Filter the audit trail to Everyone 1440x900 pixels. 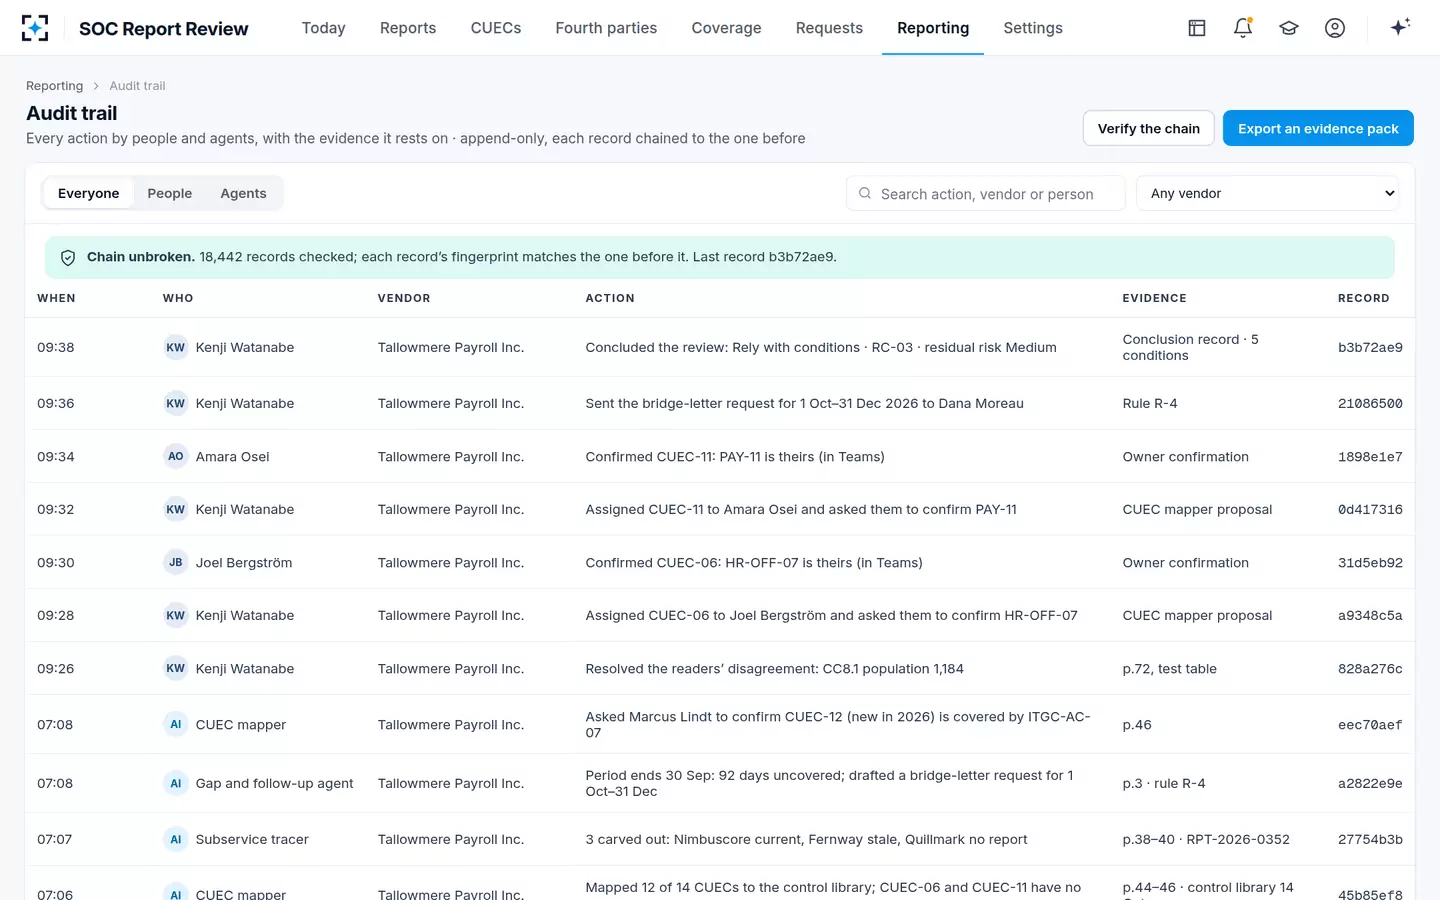click(88, 193)
